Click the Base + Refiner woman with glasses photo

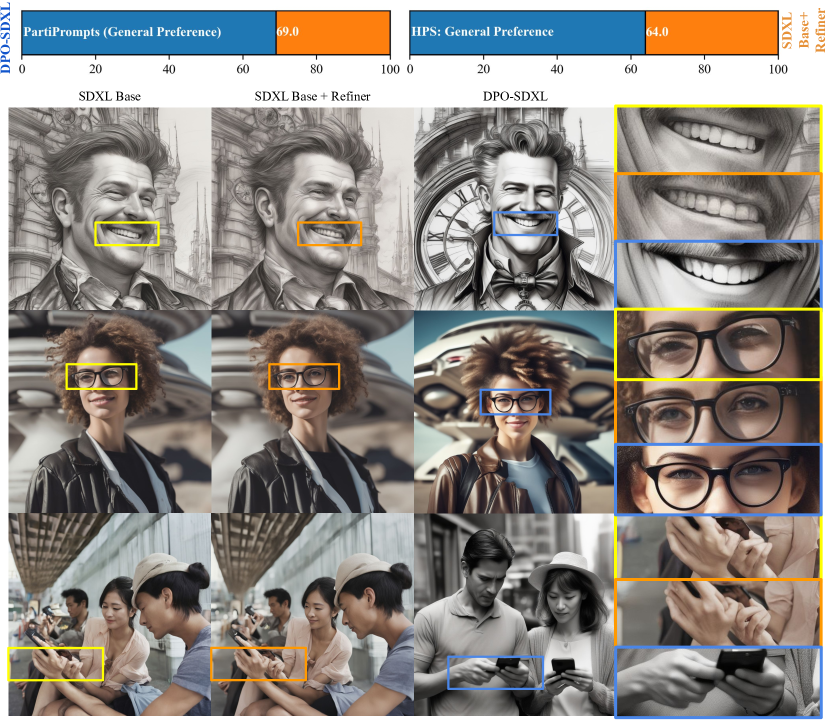pos(312,411)
